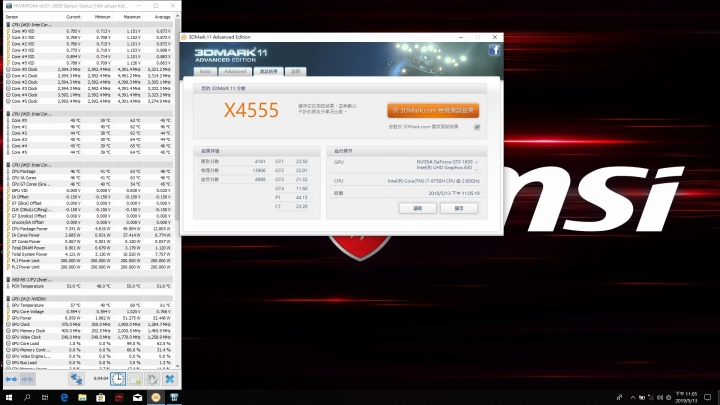Click Minimum column header in HWiNFO
Viewport: 720px width, 405px height.
[x=97, y=17]
